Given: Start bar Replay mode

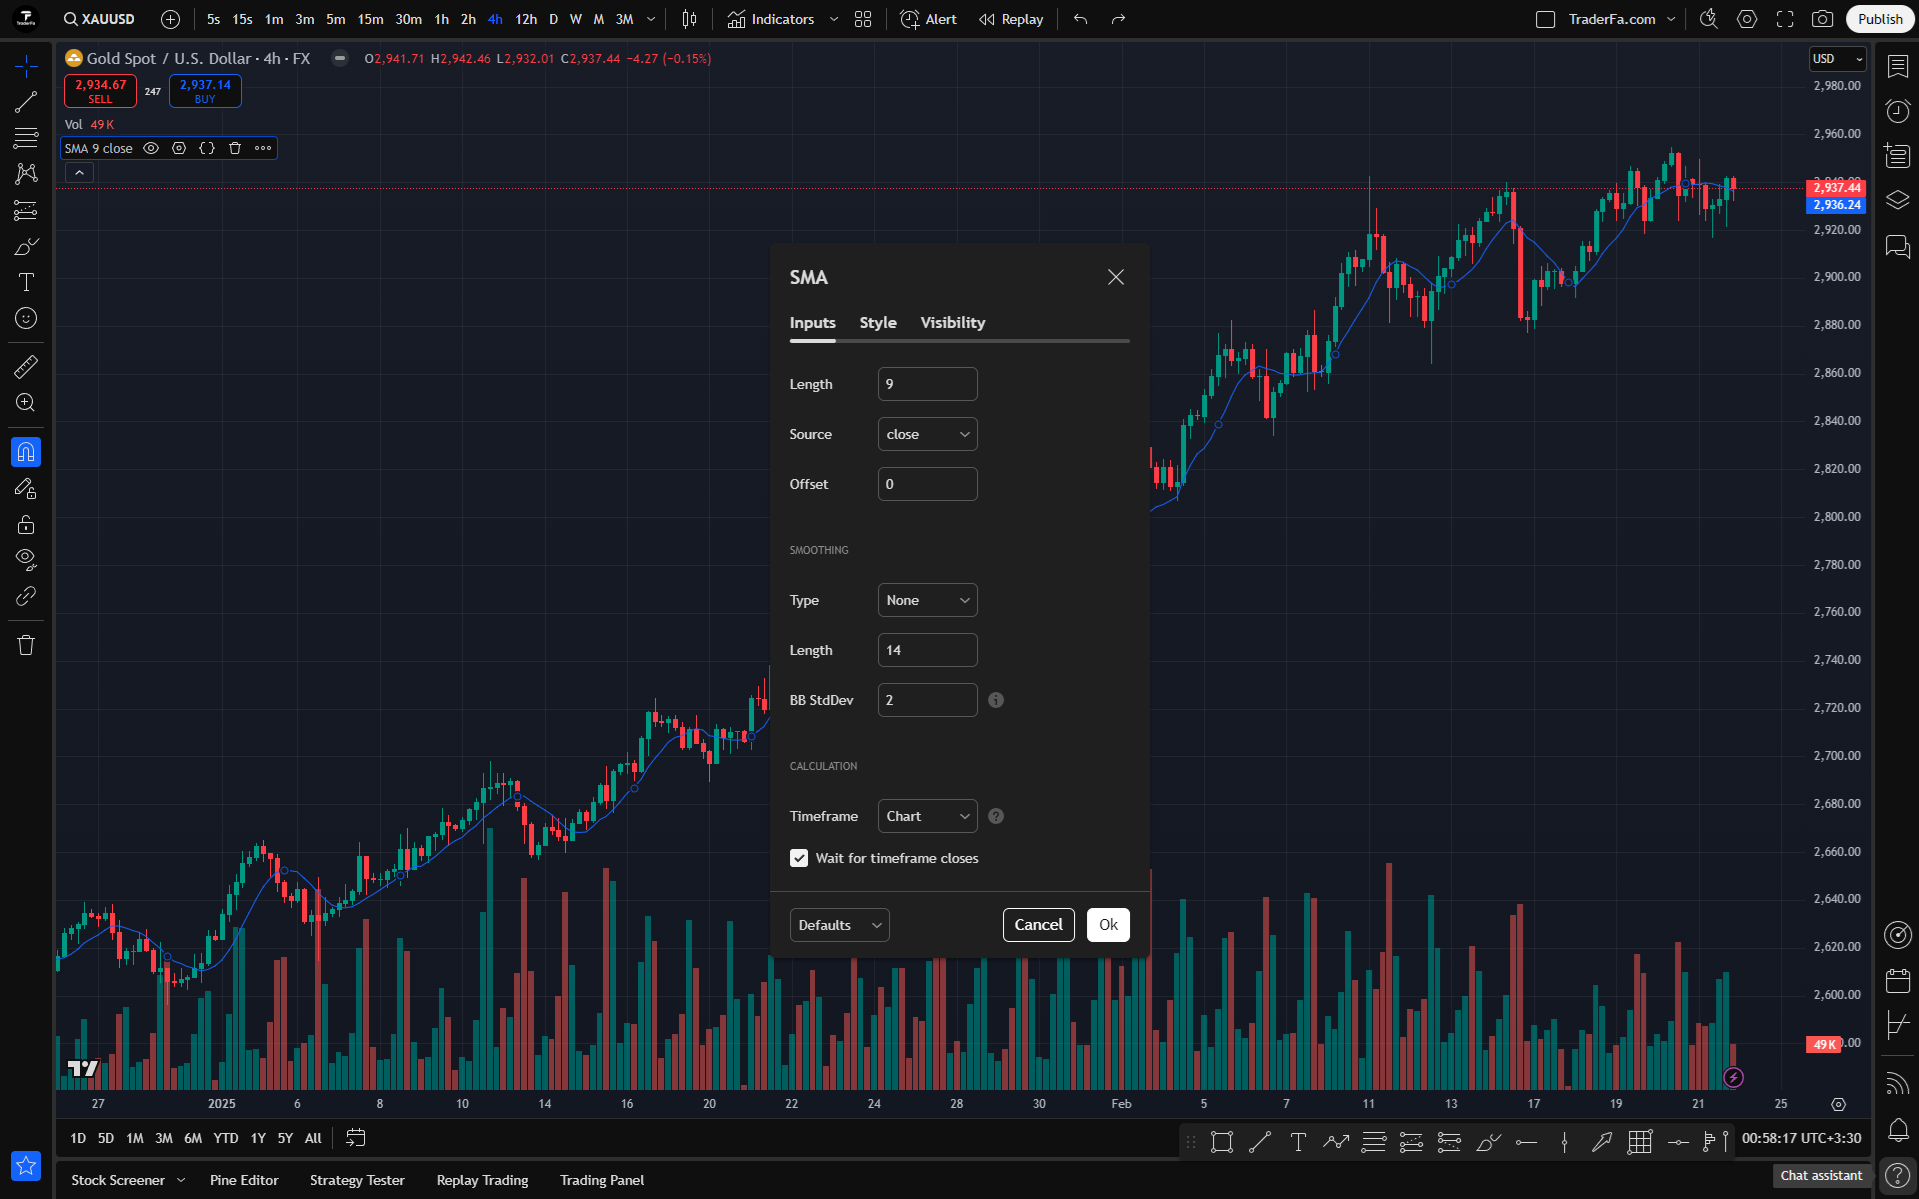Looking at the screenshot, I should point(1011,19).
